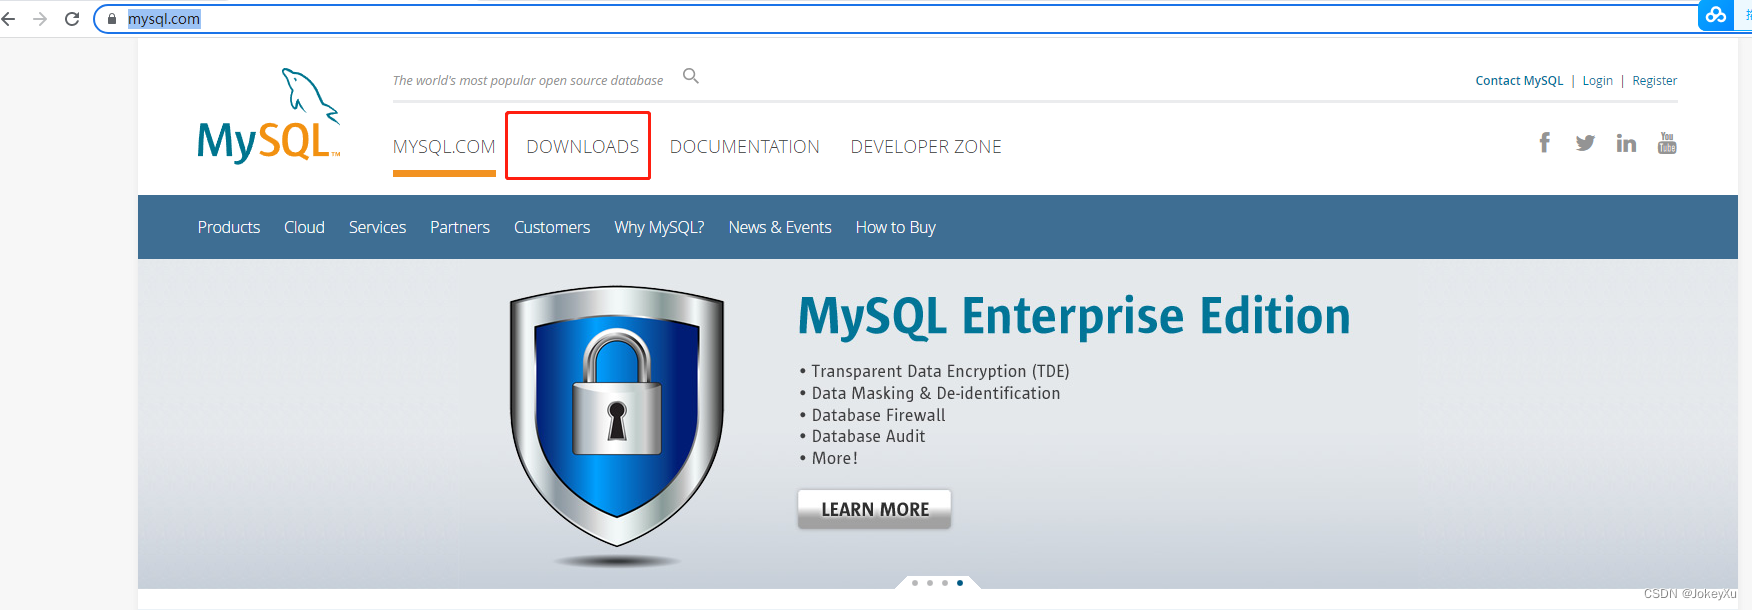The image size is (1752, 610).
Task: Reload the page with the refresh icon
Action: coord(72,19)
